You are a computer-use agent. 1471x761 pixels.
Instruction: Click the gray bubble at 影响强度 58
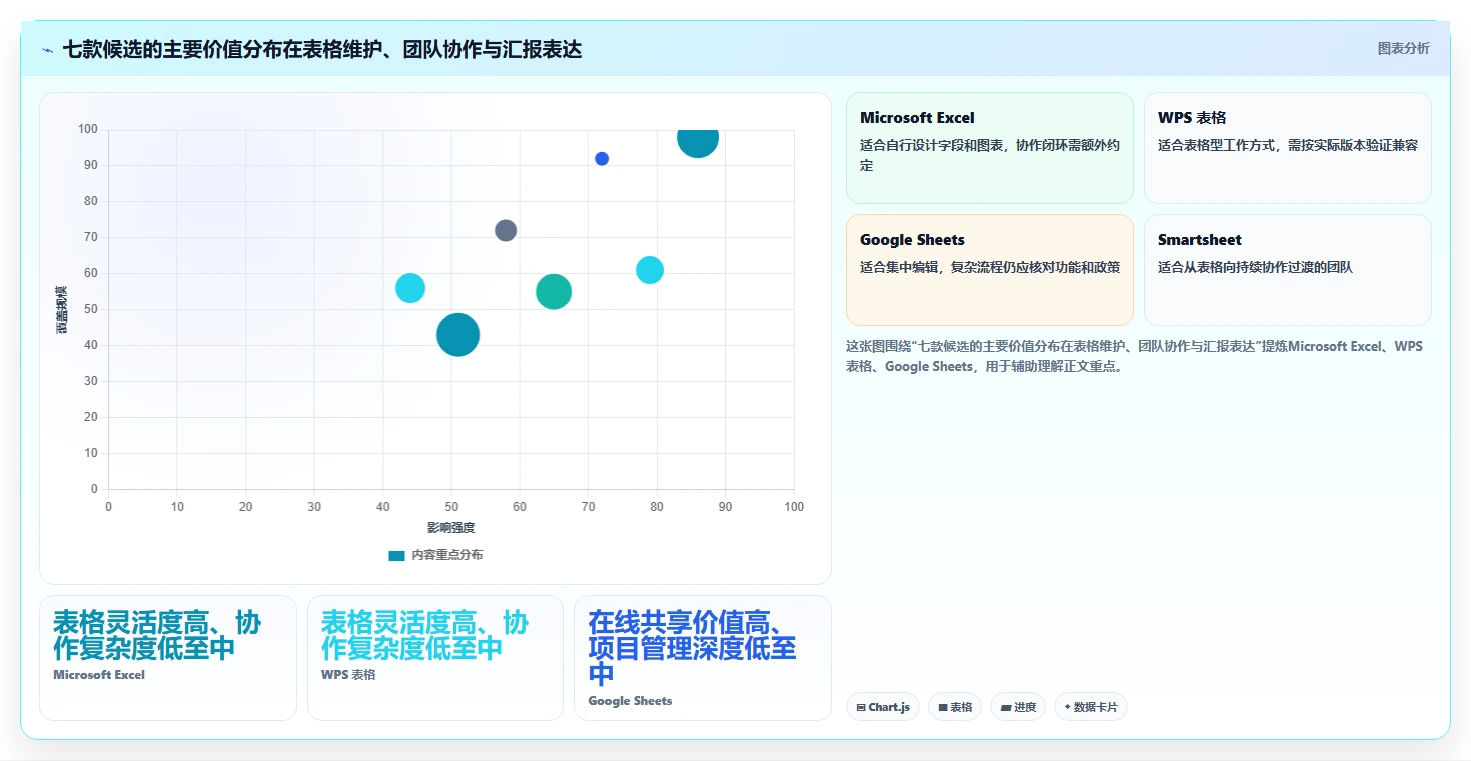(x=506, y=230)
